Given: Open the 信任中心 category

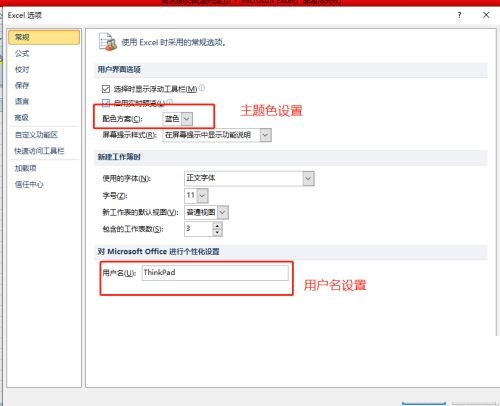Looking at the screenshot, I should [29, 184].
